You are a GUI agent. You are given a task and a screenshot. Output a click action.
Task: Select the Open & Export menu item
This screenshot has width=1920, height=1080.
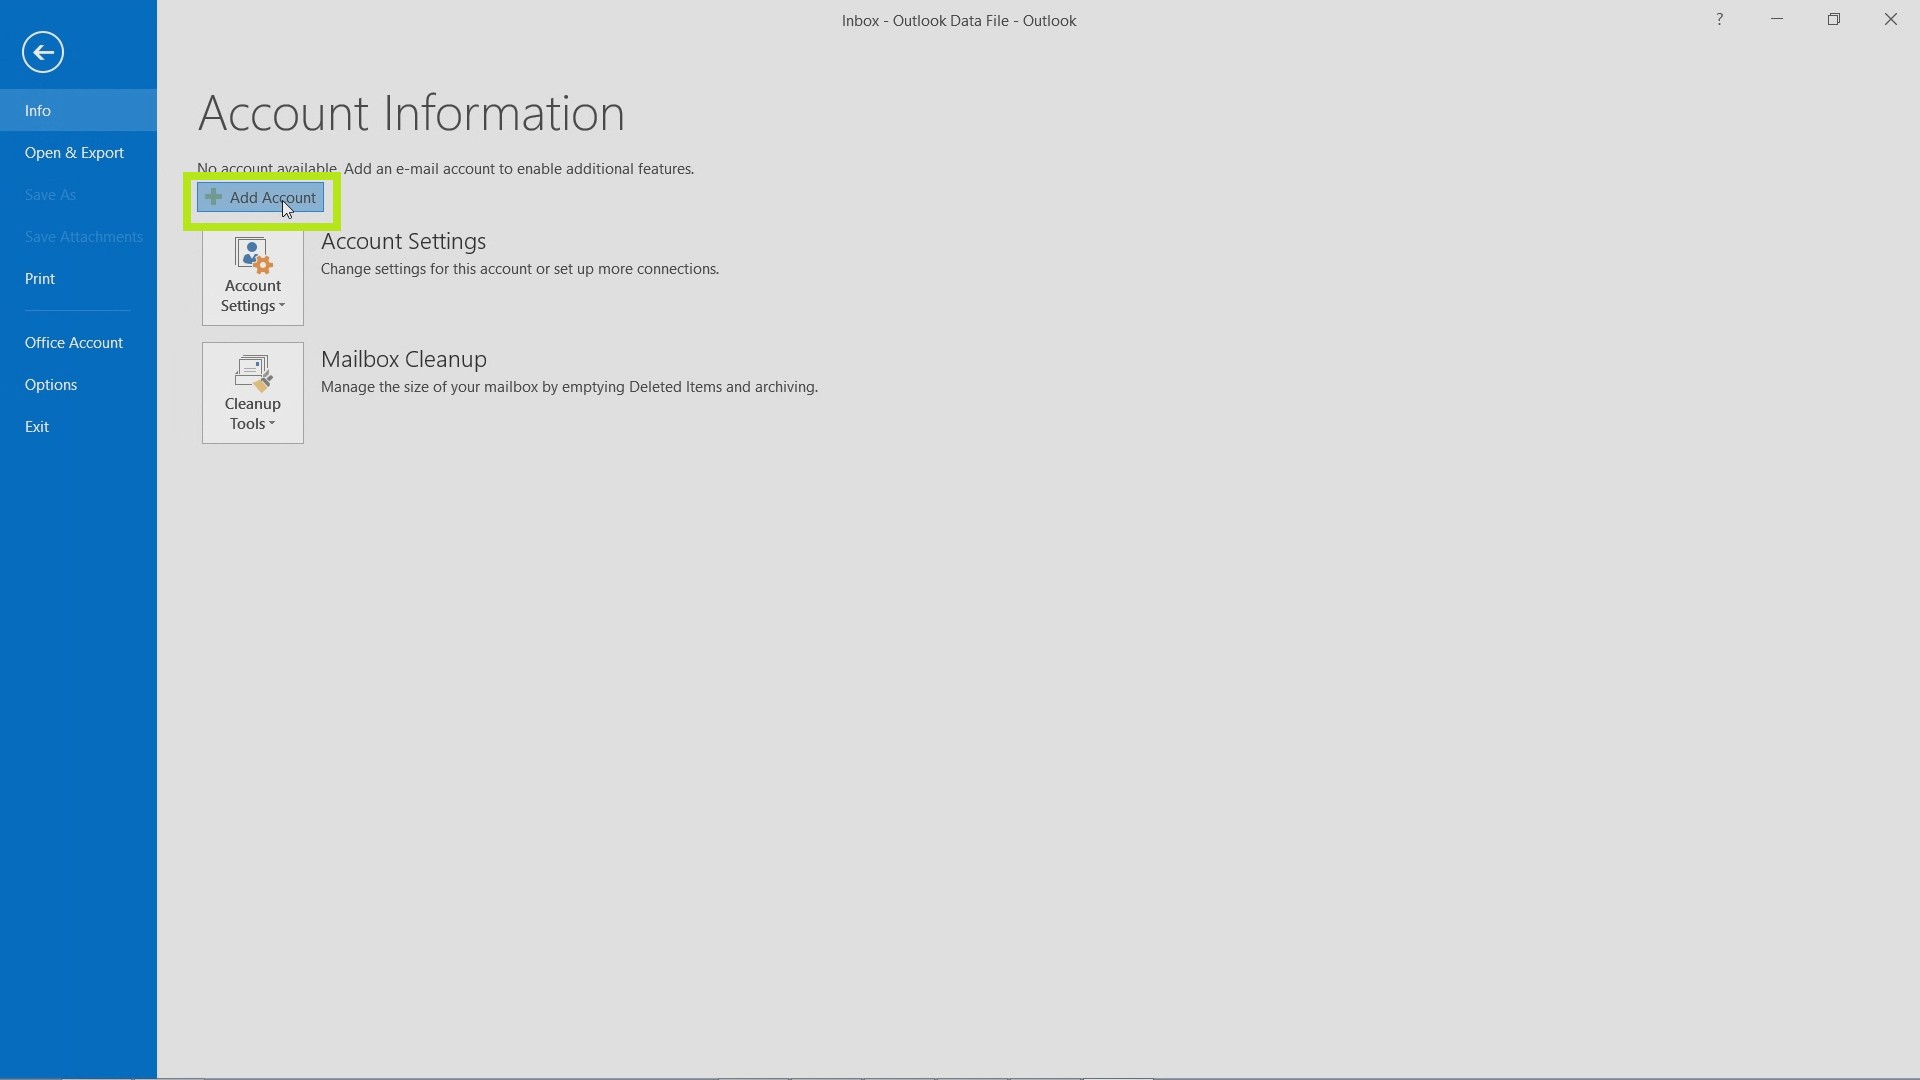pyautogui.click(x=74, y=152)
